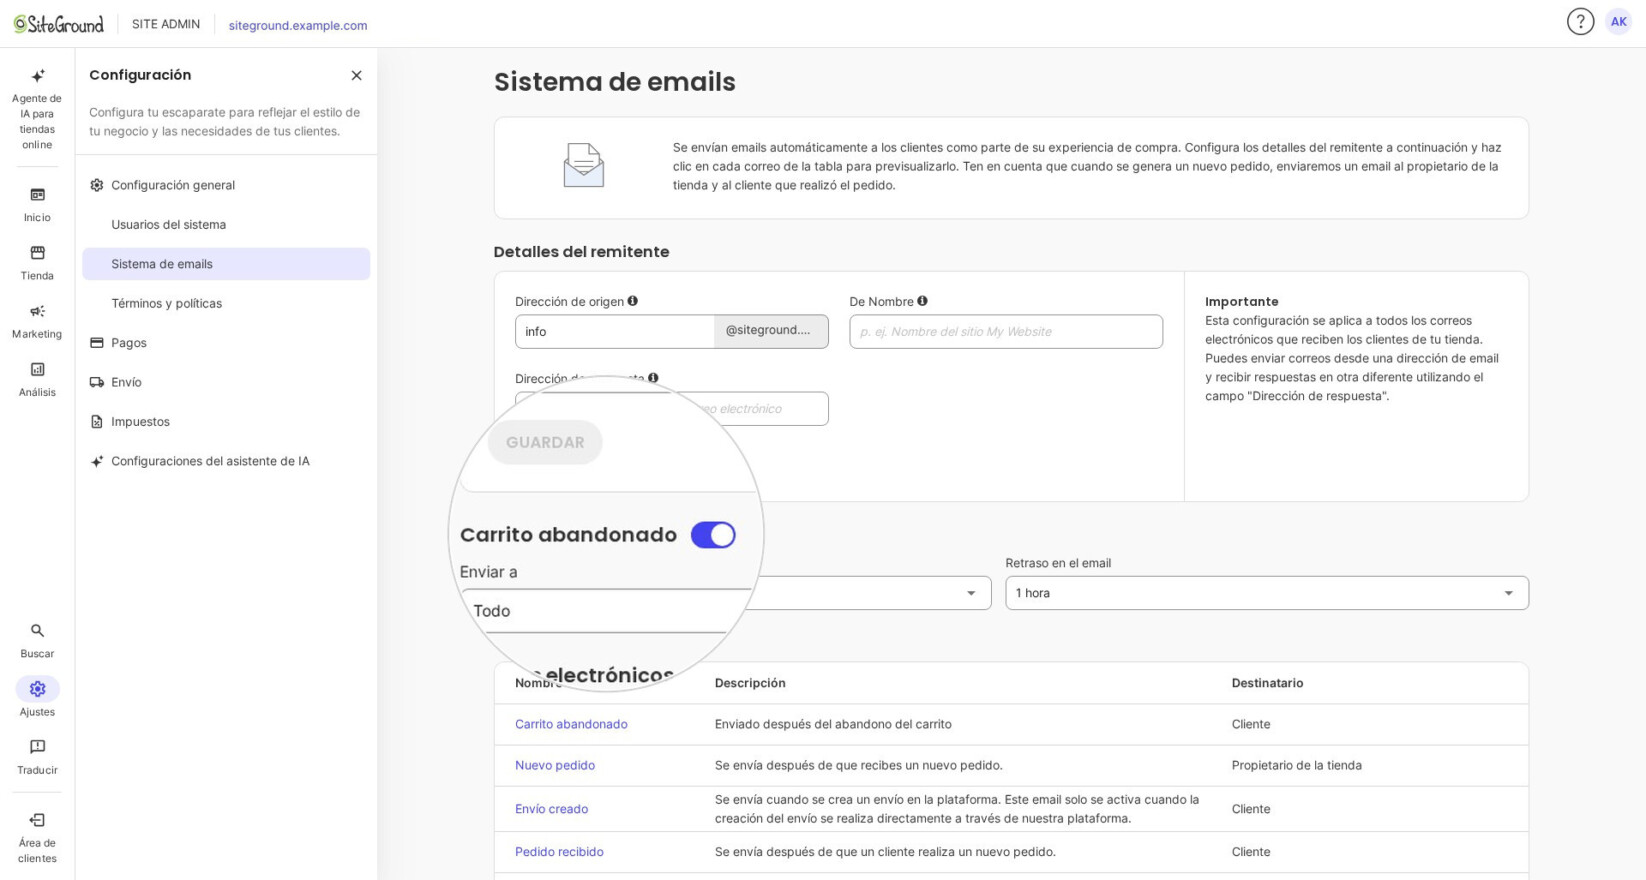Open Configuración general settings

click(226, 185)
